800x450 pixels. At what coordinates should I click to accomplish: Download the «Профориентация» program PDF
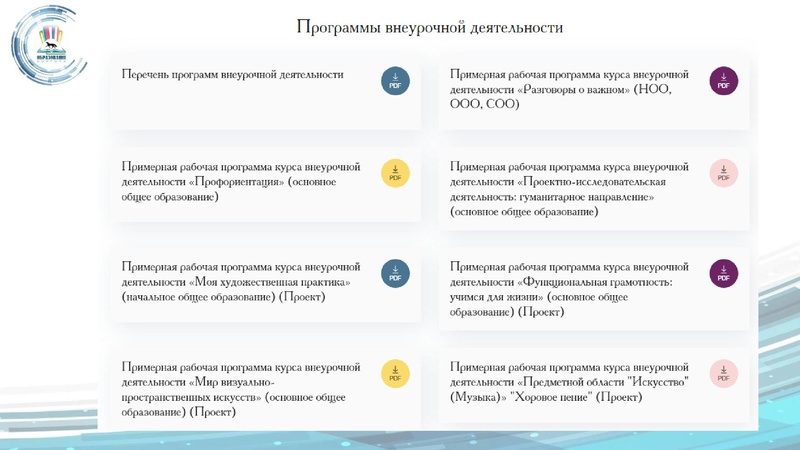(395, 173)
